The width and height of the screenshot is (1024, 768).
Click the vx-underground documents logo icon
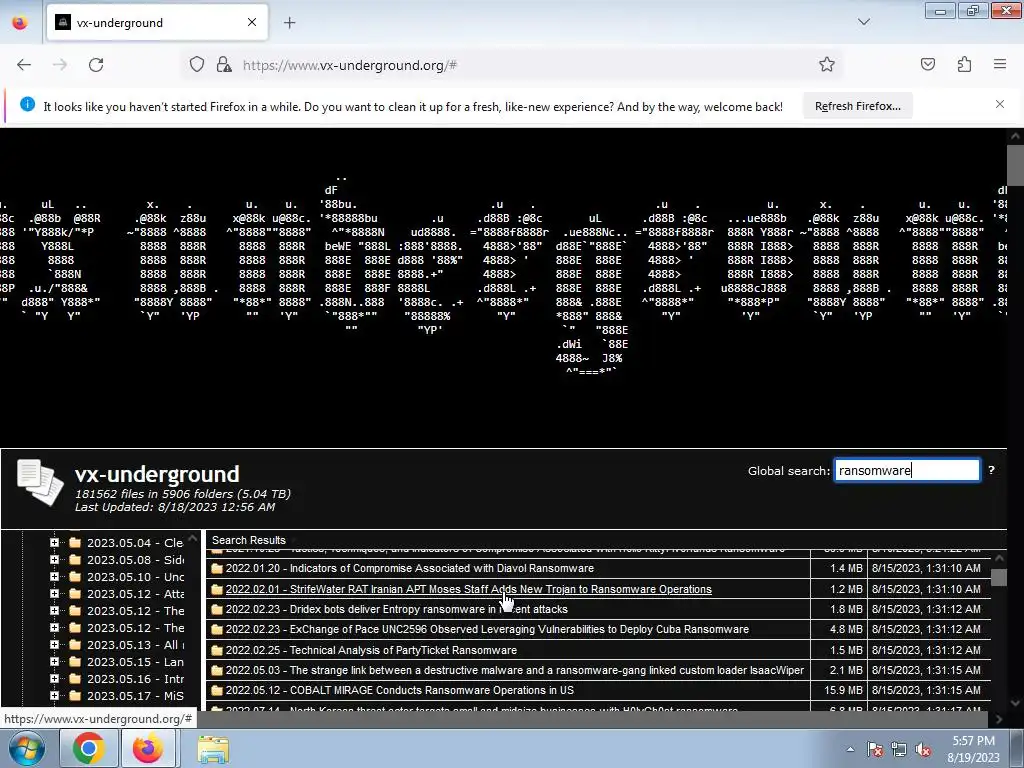[x=40, y=483]
